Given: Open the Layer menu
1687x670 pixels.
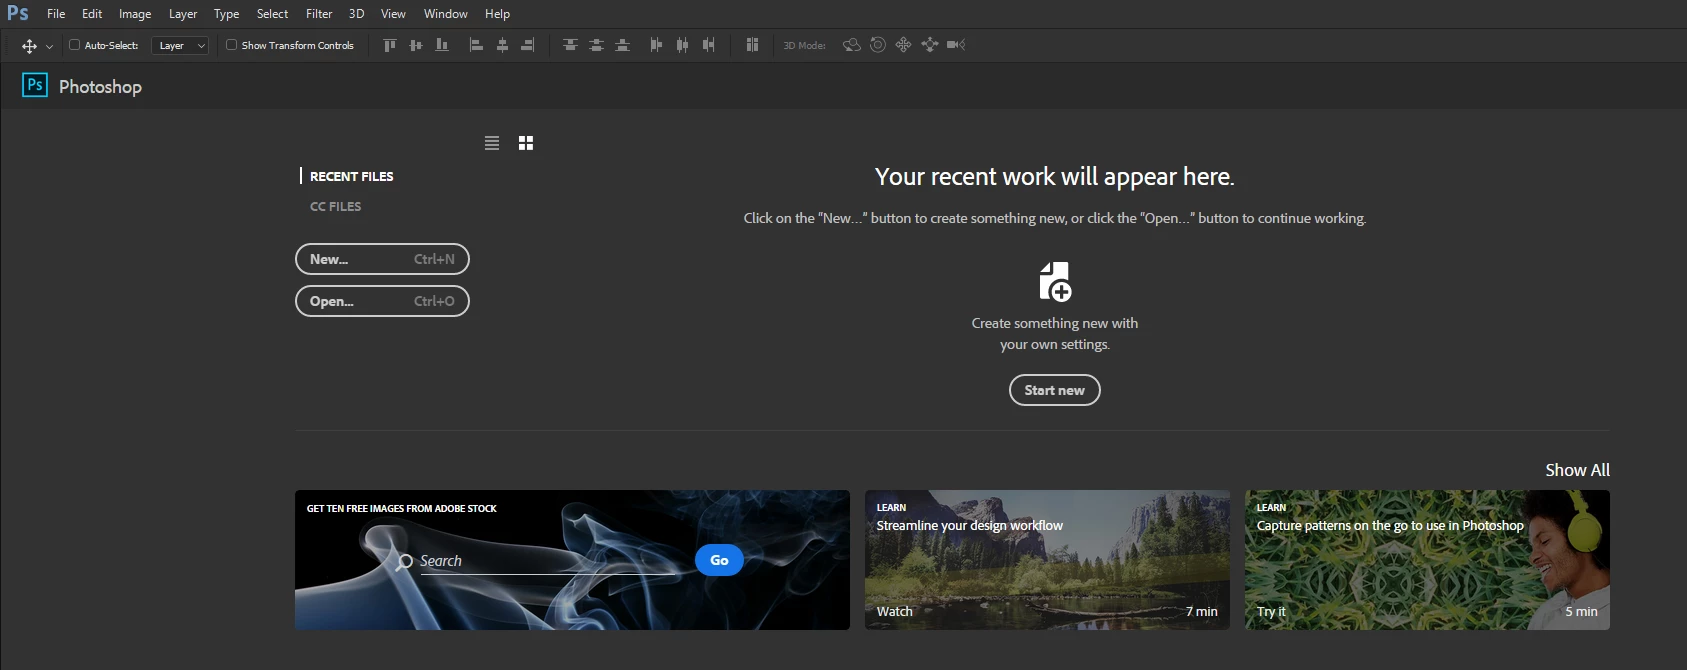Looking at the screenshot, I should click(x=183, y=14).
